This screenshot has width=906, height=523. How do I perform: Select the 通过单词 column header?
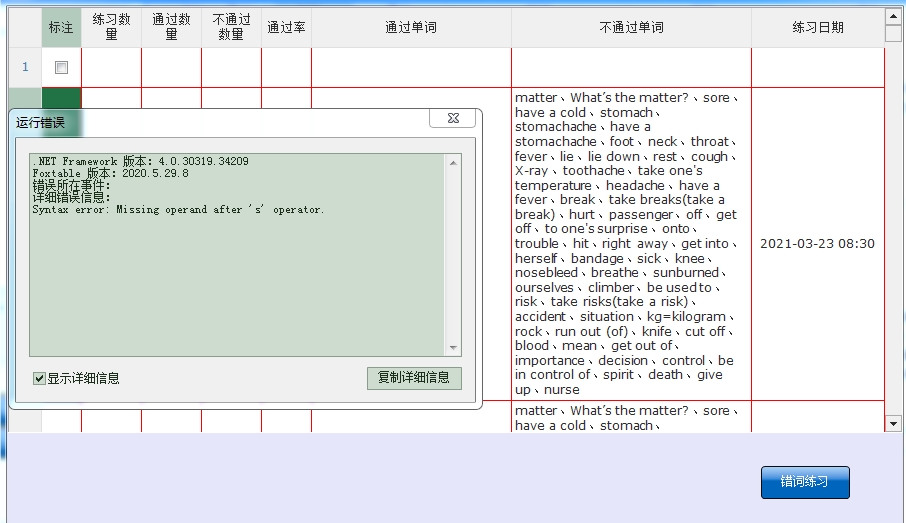pos(411,27)
